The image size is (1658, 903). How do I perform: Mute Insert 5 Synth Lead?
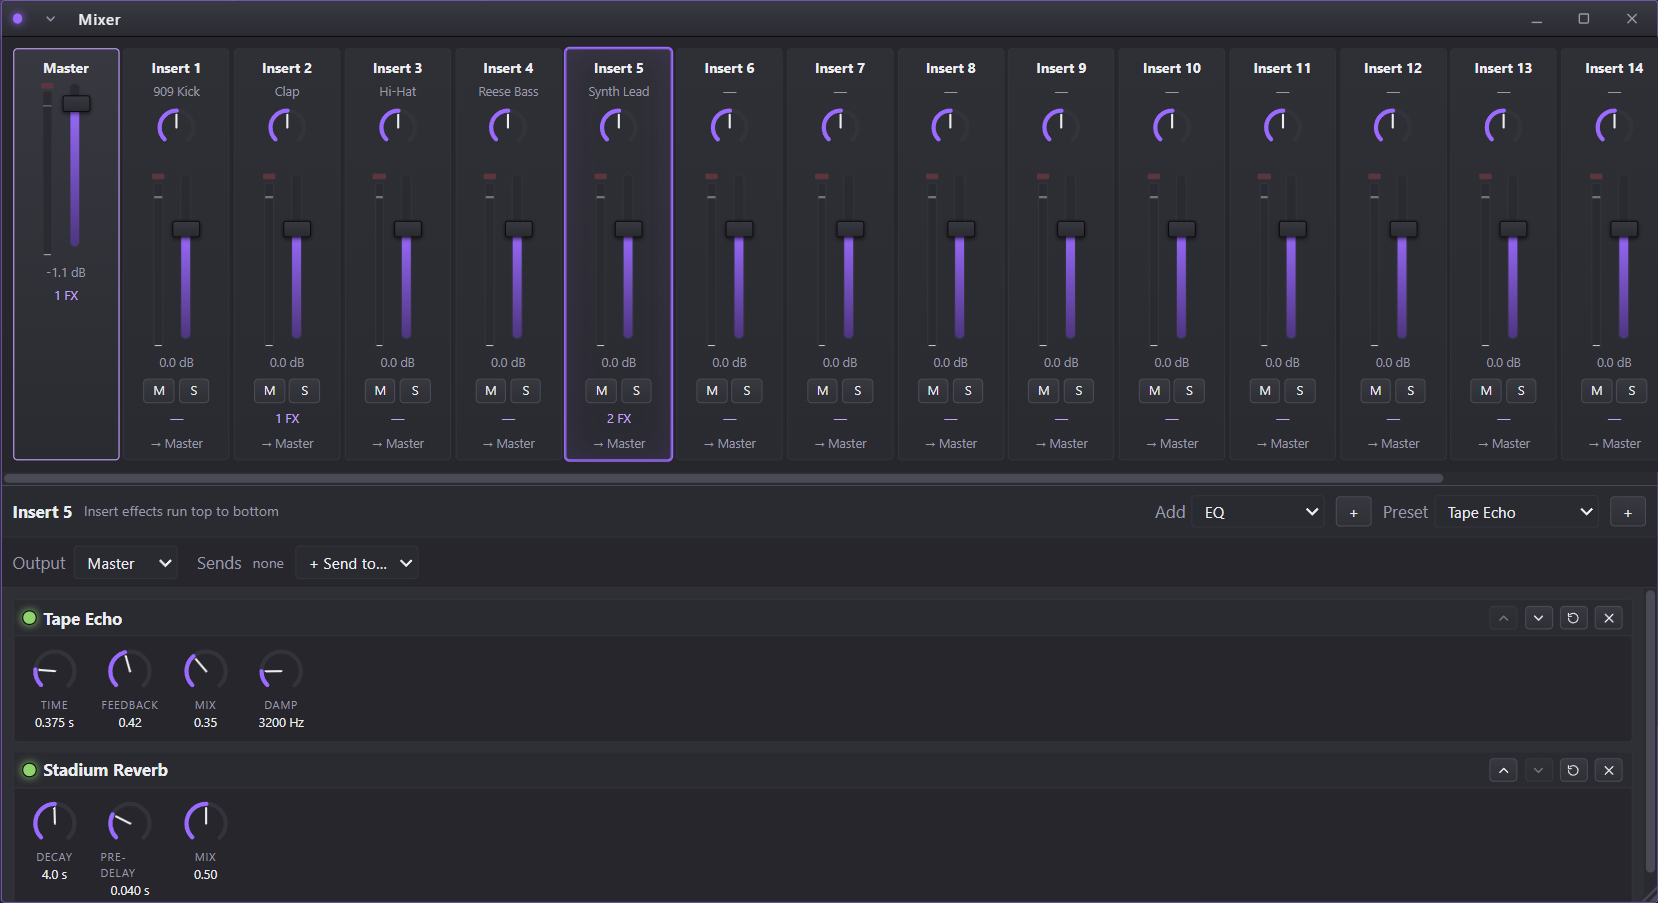tap(601, 391)
